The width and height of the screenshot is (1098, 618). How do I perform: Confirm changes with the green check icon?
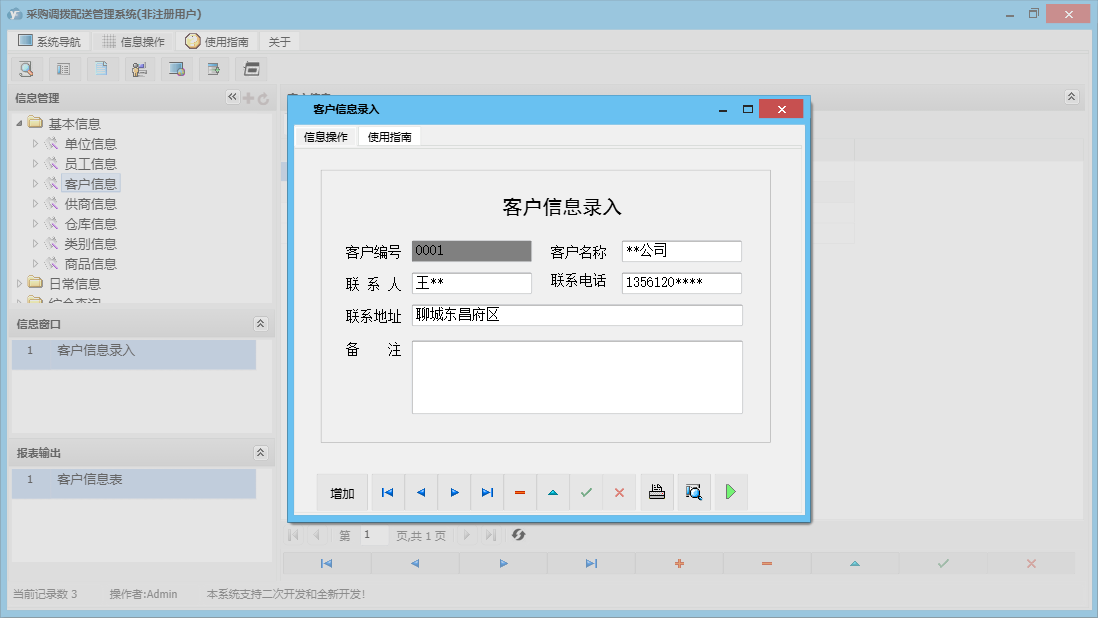586,491
